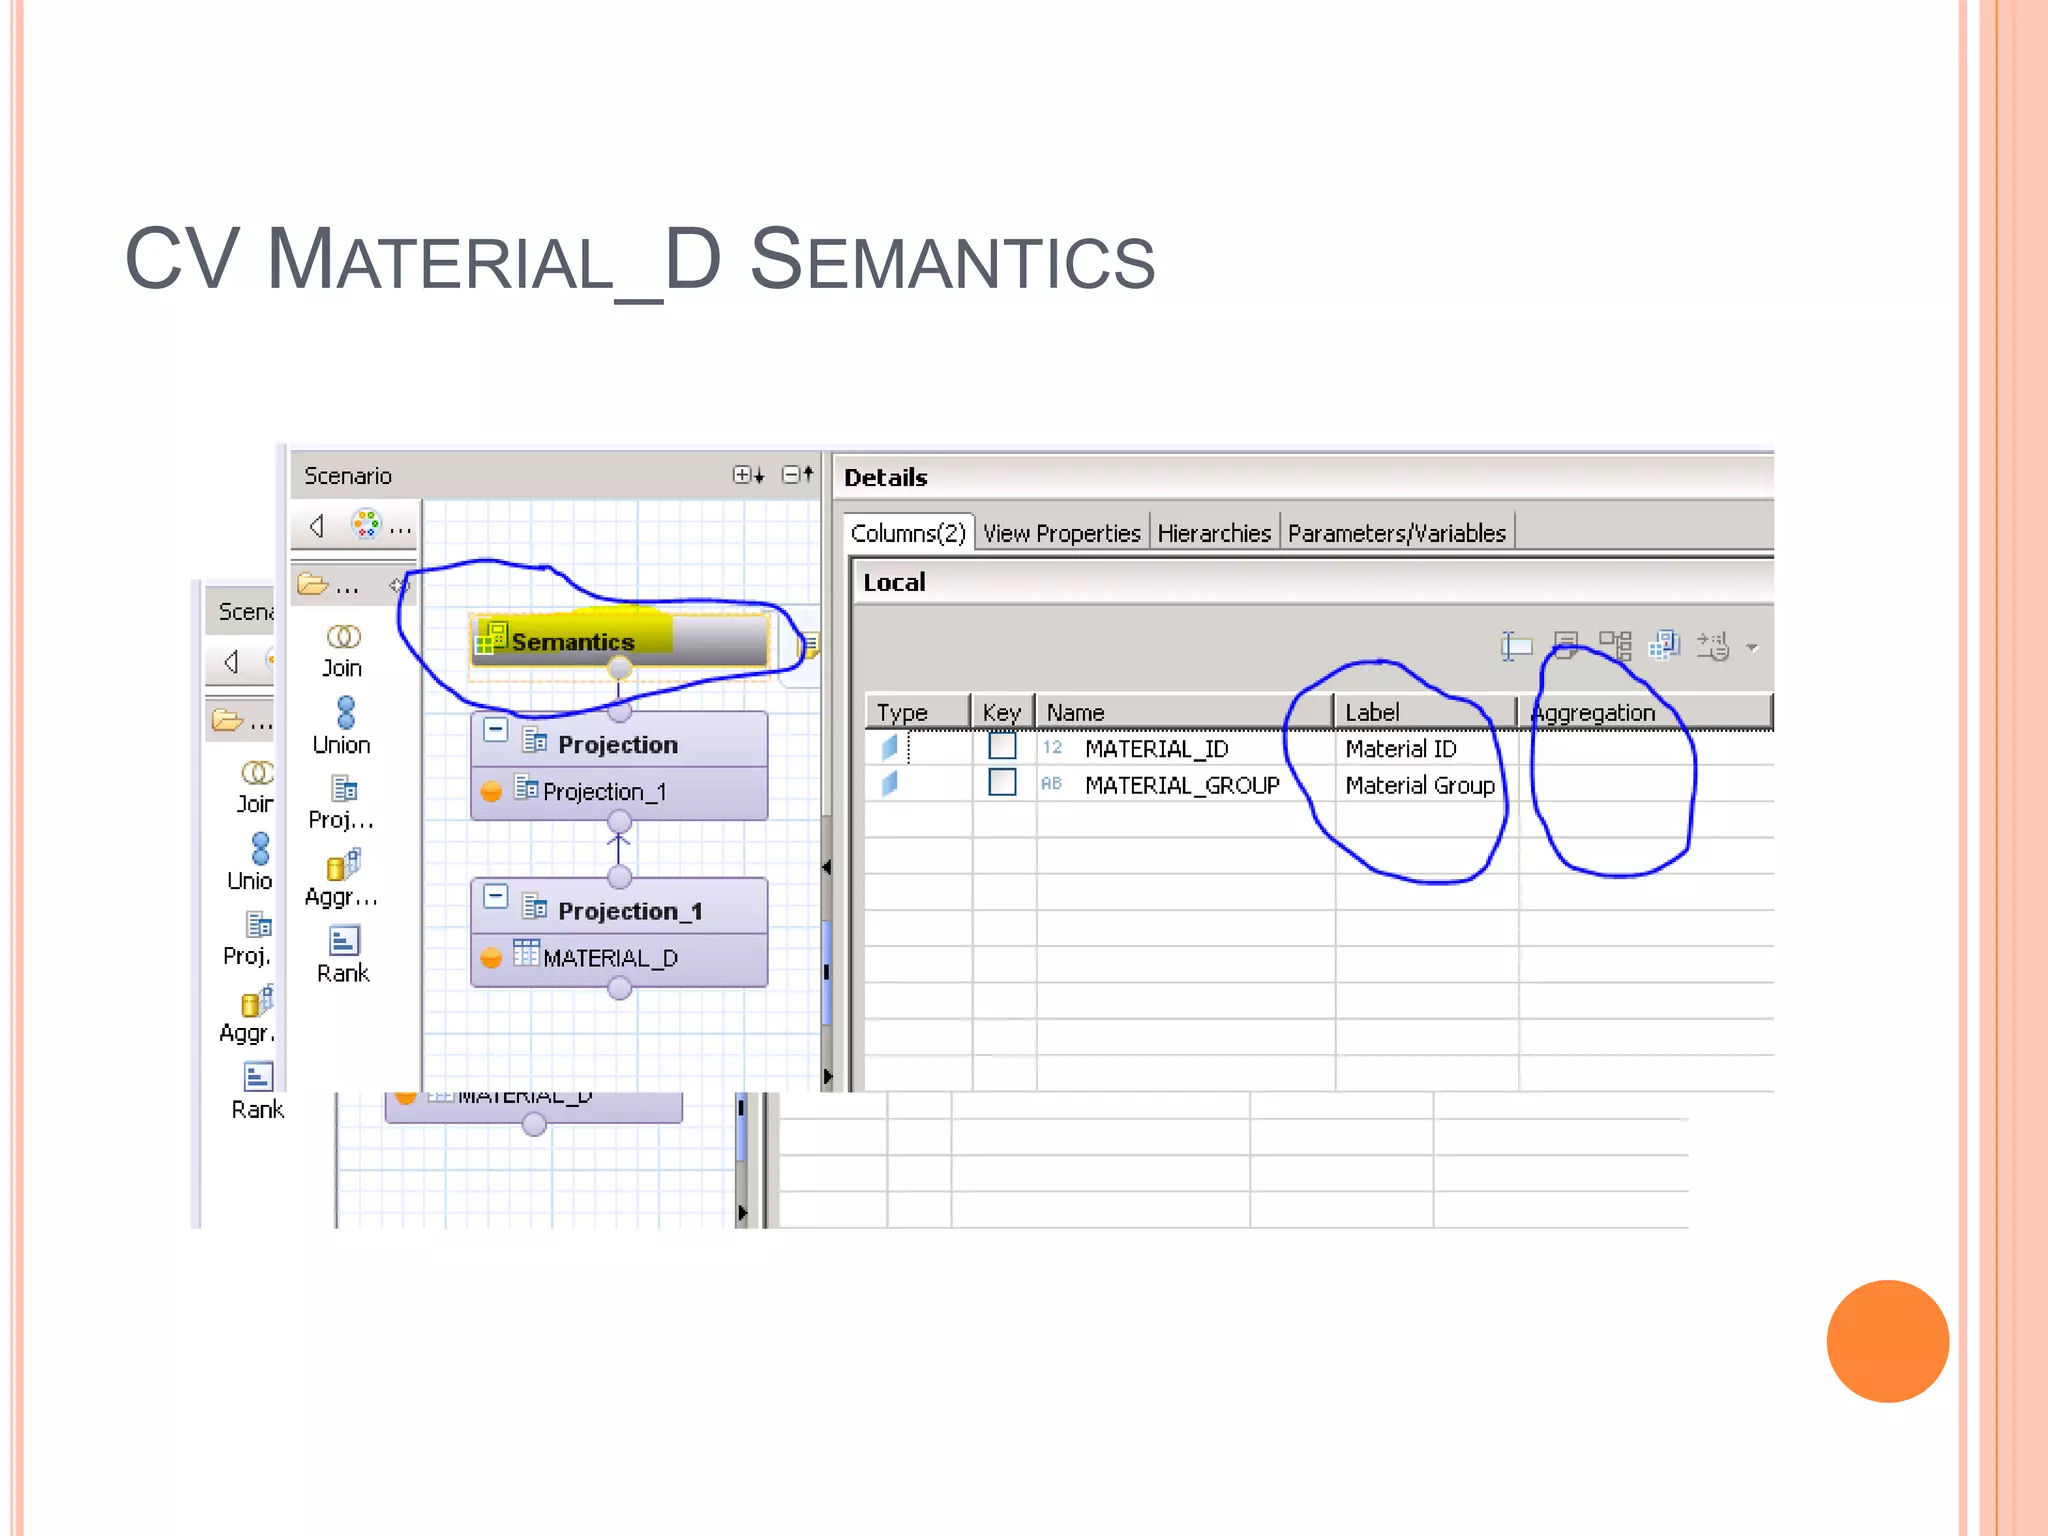Viewport: 2048px width, 1536px height.
Task: Select the Join node tool in palette
Action: (342, 651)
